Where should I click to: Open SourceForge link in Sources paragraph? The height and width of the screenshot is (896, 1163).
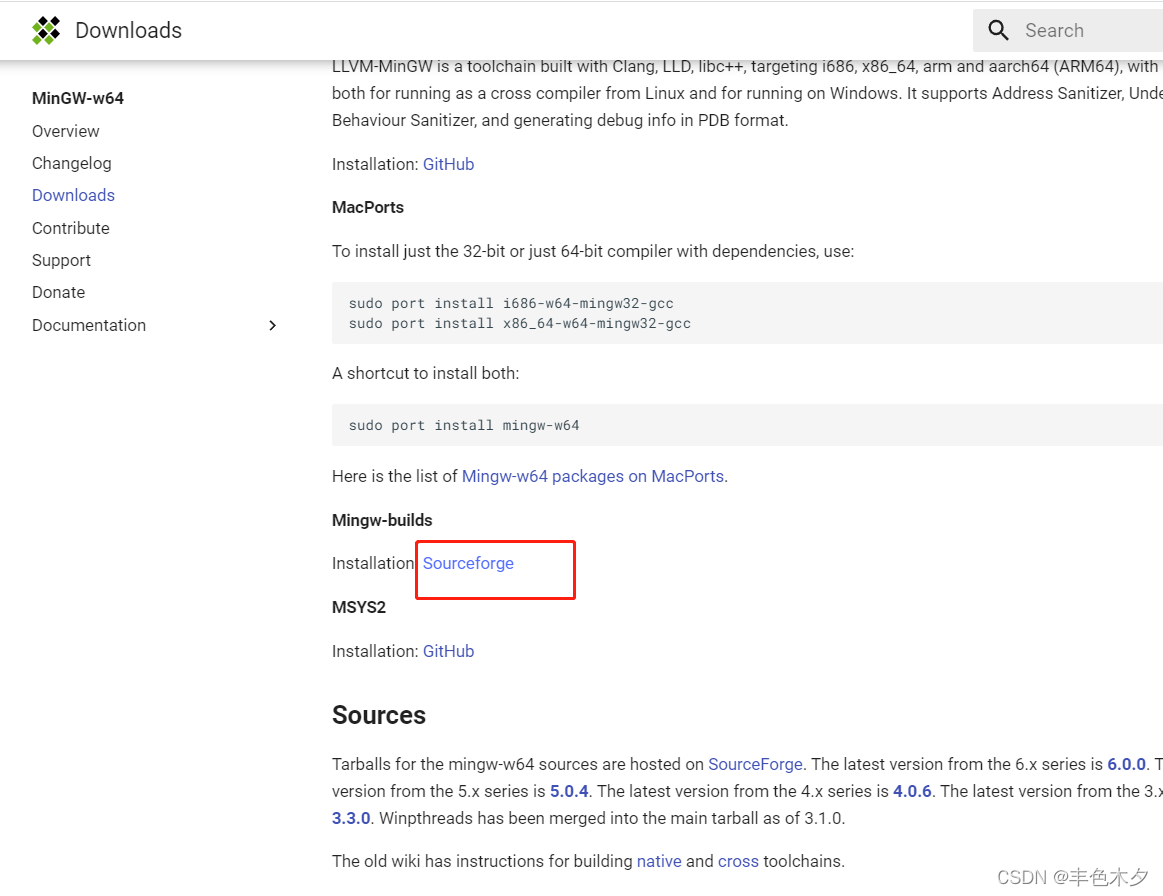[755, 764]
